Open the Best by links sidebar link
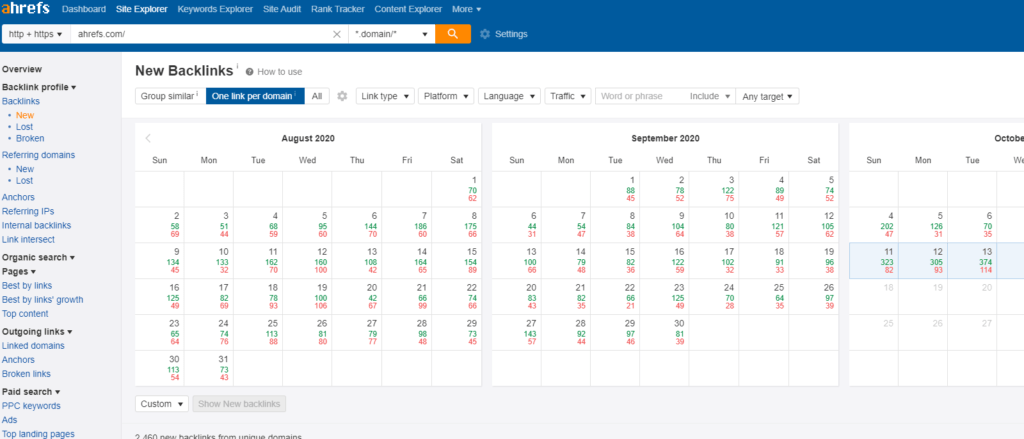Viewport: 1024px width, 439px height. (27, 285)
